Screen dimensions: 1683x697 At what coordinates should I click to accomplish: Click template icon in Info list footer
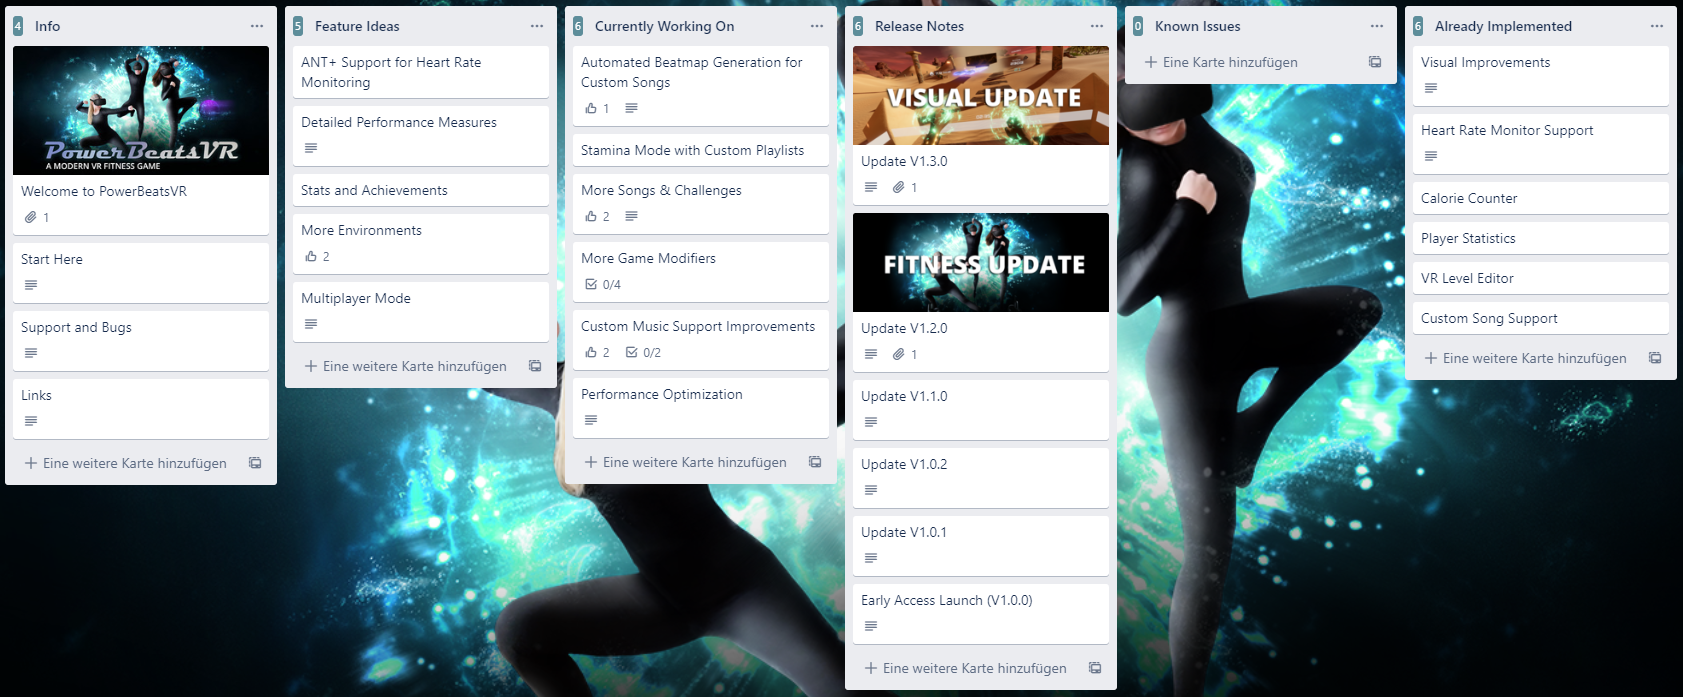pos(255,463)
